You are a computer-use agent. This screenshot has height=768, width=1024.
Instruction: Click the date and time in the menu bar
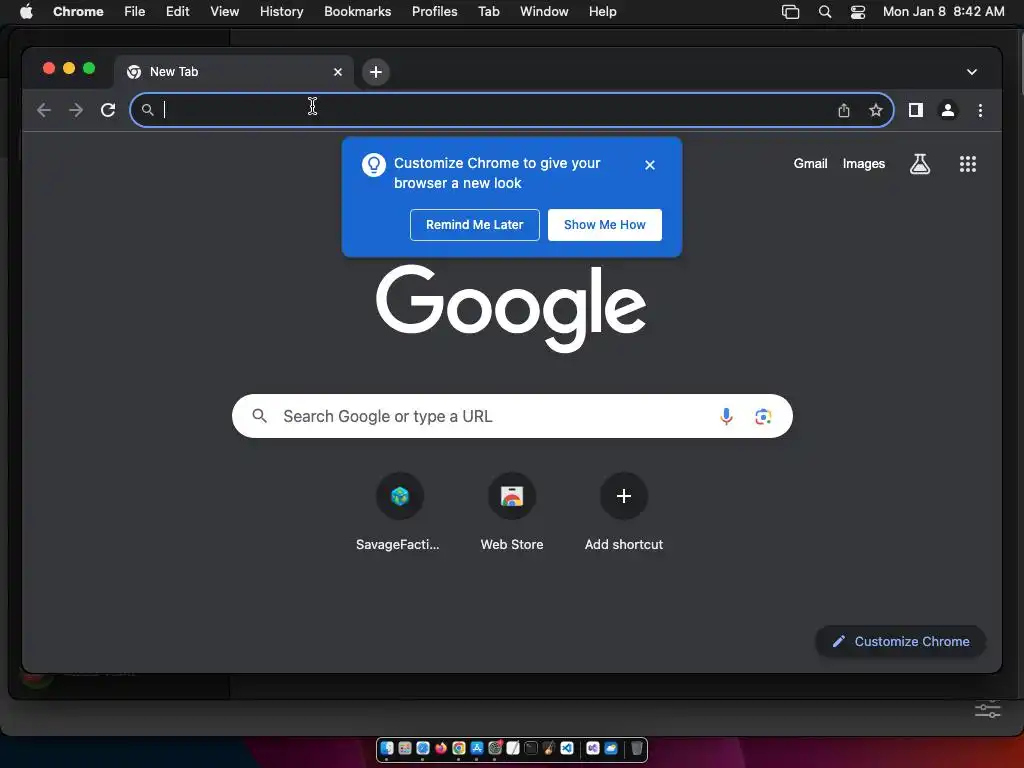pyautogui.click(x=943, y=12)
